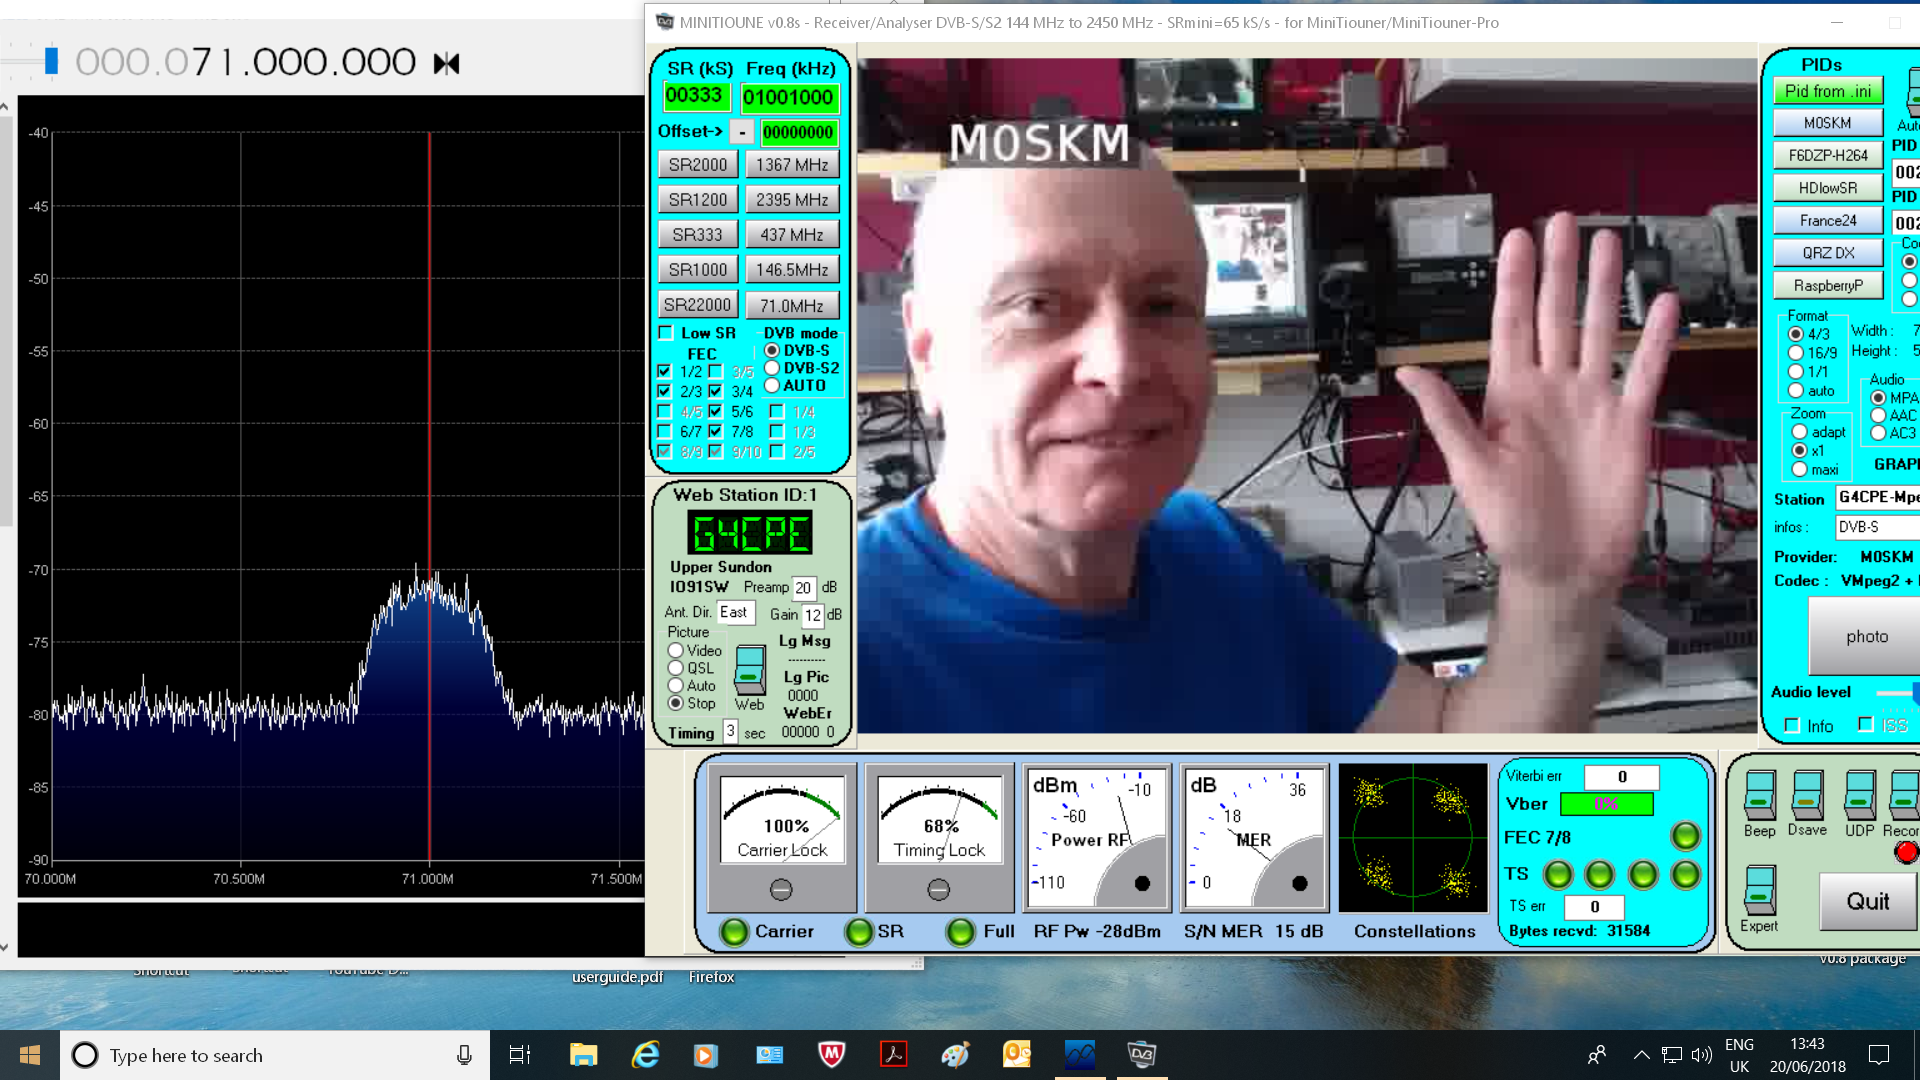1920x1080 pixels.
Task: Choose adapt zoom option
Action: [1800, 432]
